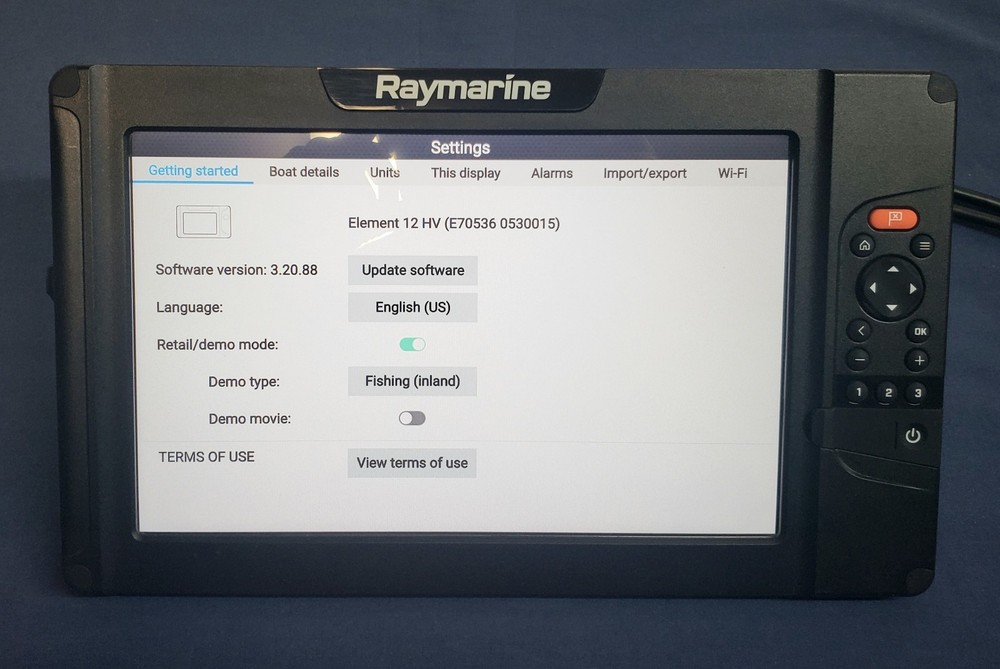Enable the Demo movie switch
This screenshot has width=1000, height=669.
click(x=412, y=418)
